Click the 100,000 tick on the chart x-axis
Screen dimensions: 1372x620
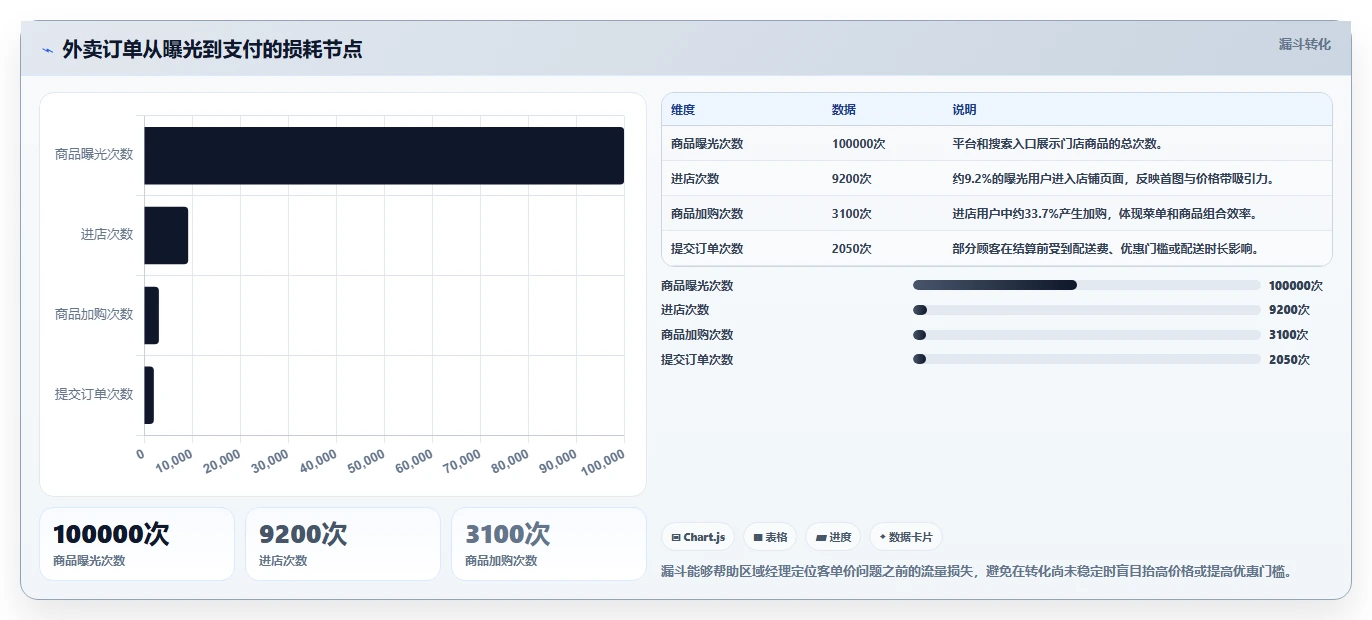pyautogui.click(x=603, y=462)
